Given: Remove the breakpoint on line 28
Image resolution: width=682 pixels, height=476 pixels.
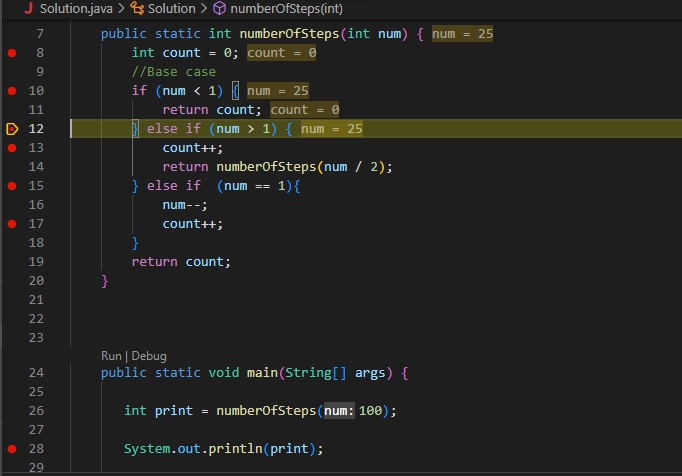Looking at the screenshot, I should (x=12, y=449).
